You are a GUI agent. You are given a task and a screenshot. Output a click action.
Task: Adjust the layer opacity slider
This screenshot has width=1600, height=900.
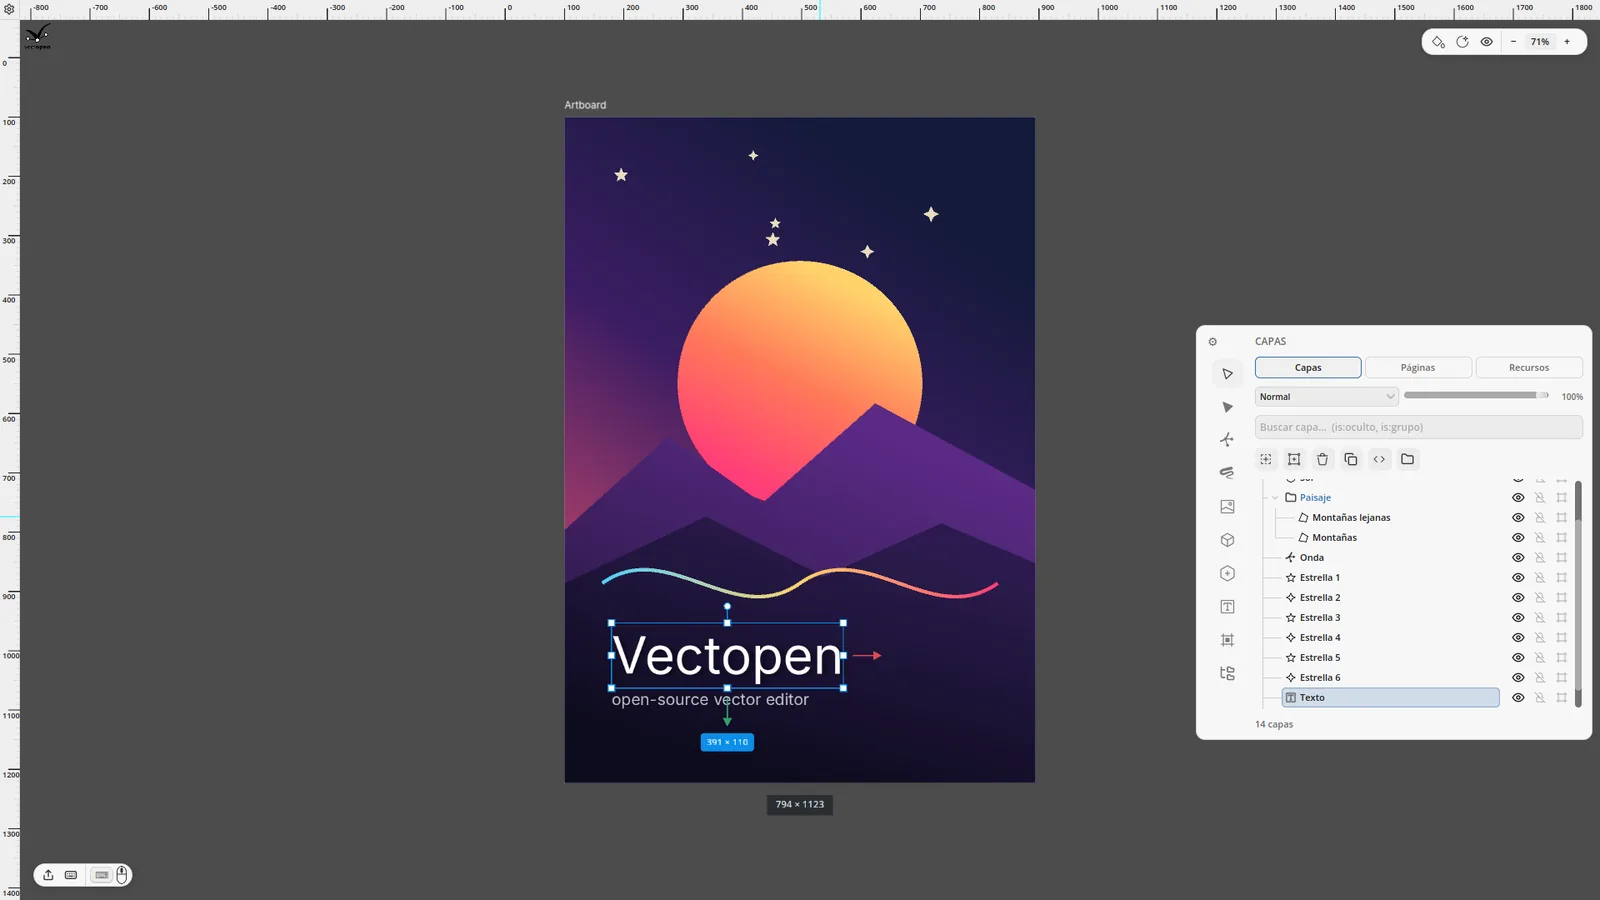tap(1476, 396)
